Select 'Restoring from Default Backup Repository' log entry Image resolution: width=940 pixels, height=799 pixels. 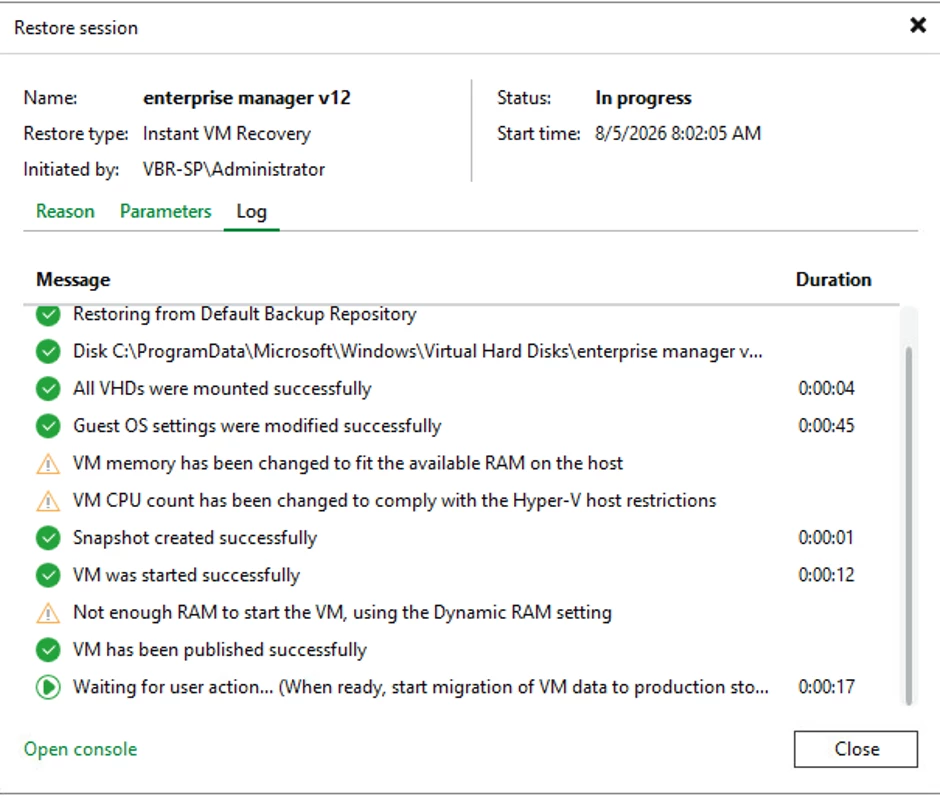(245, 314)
